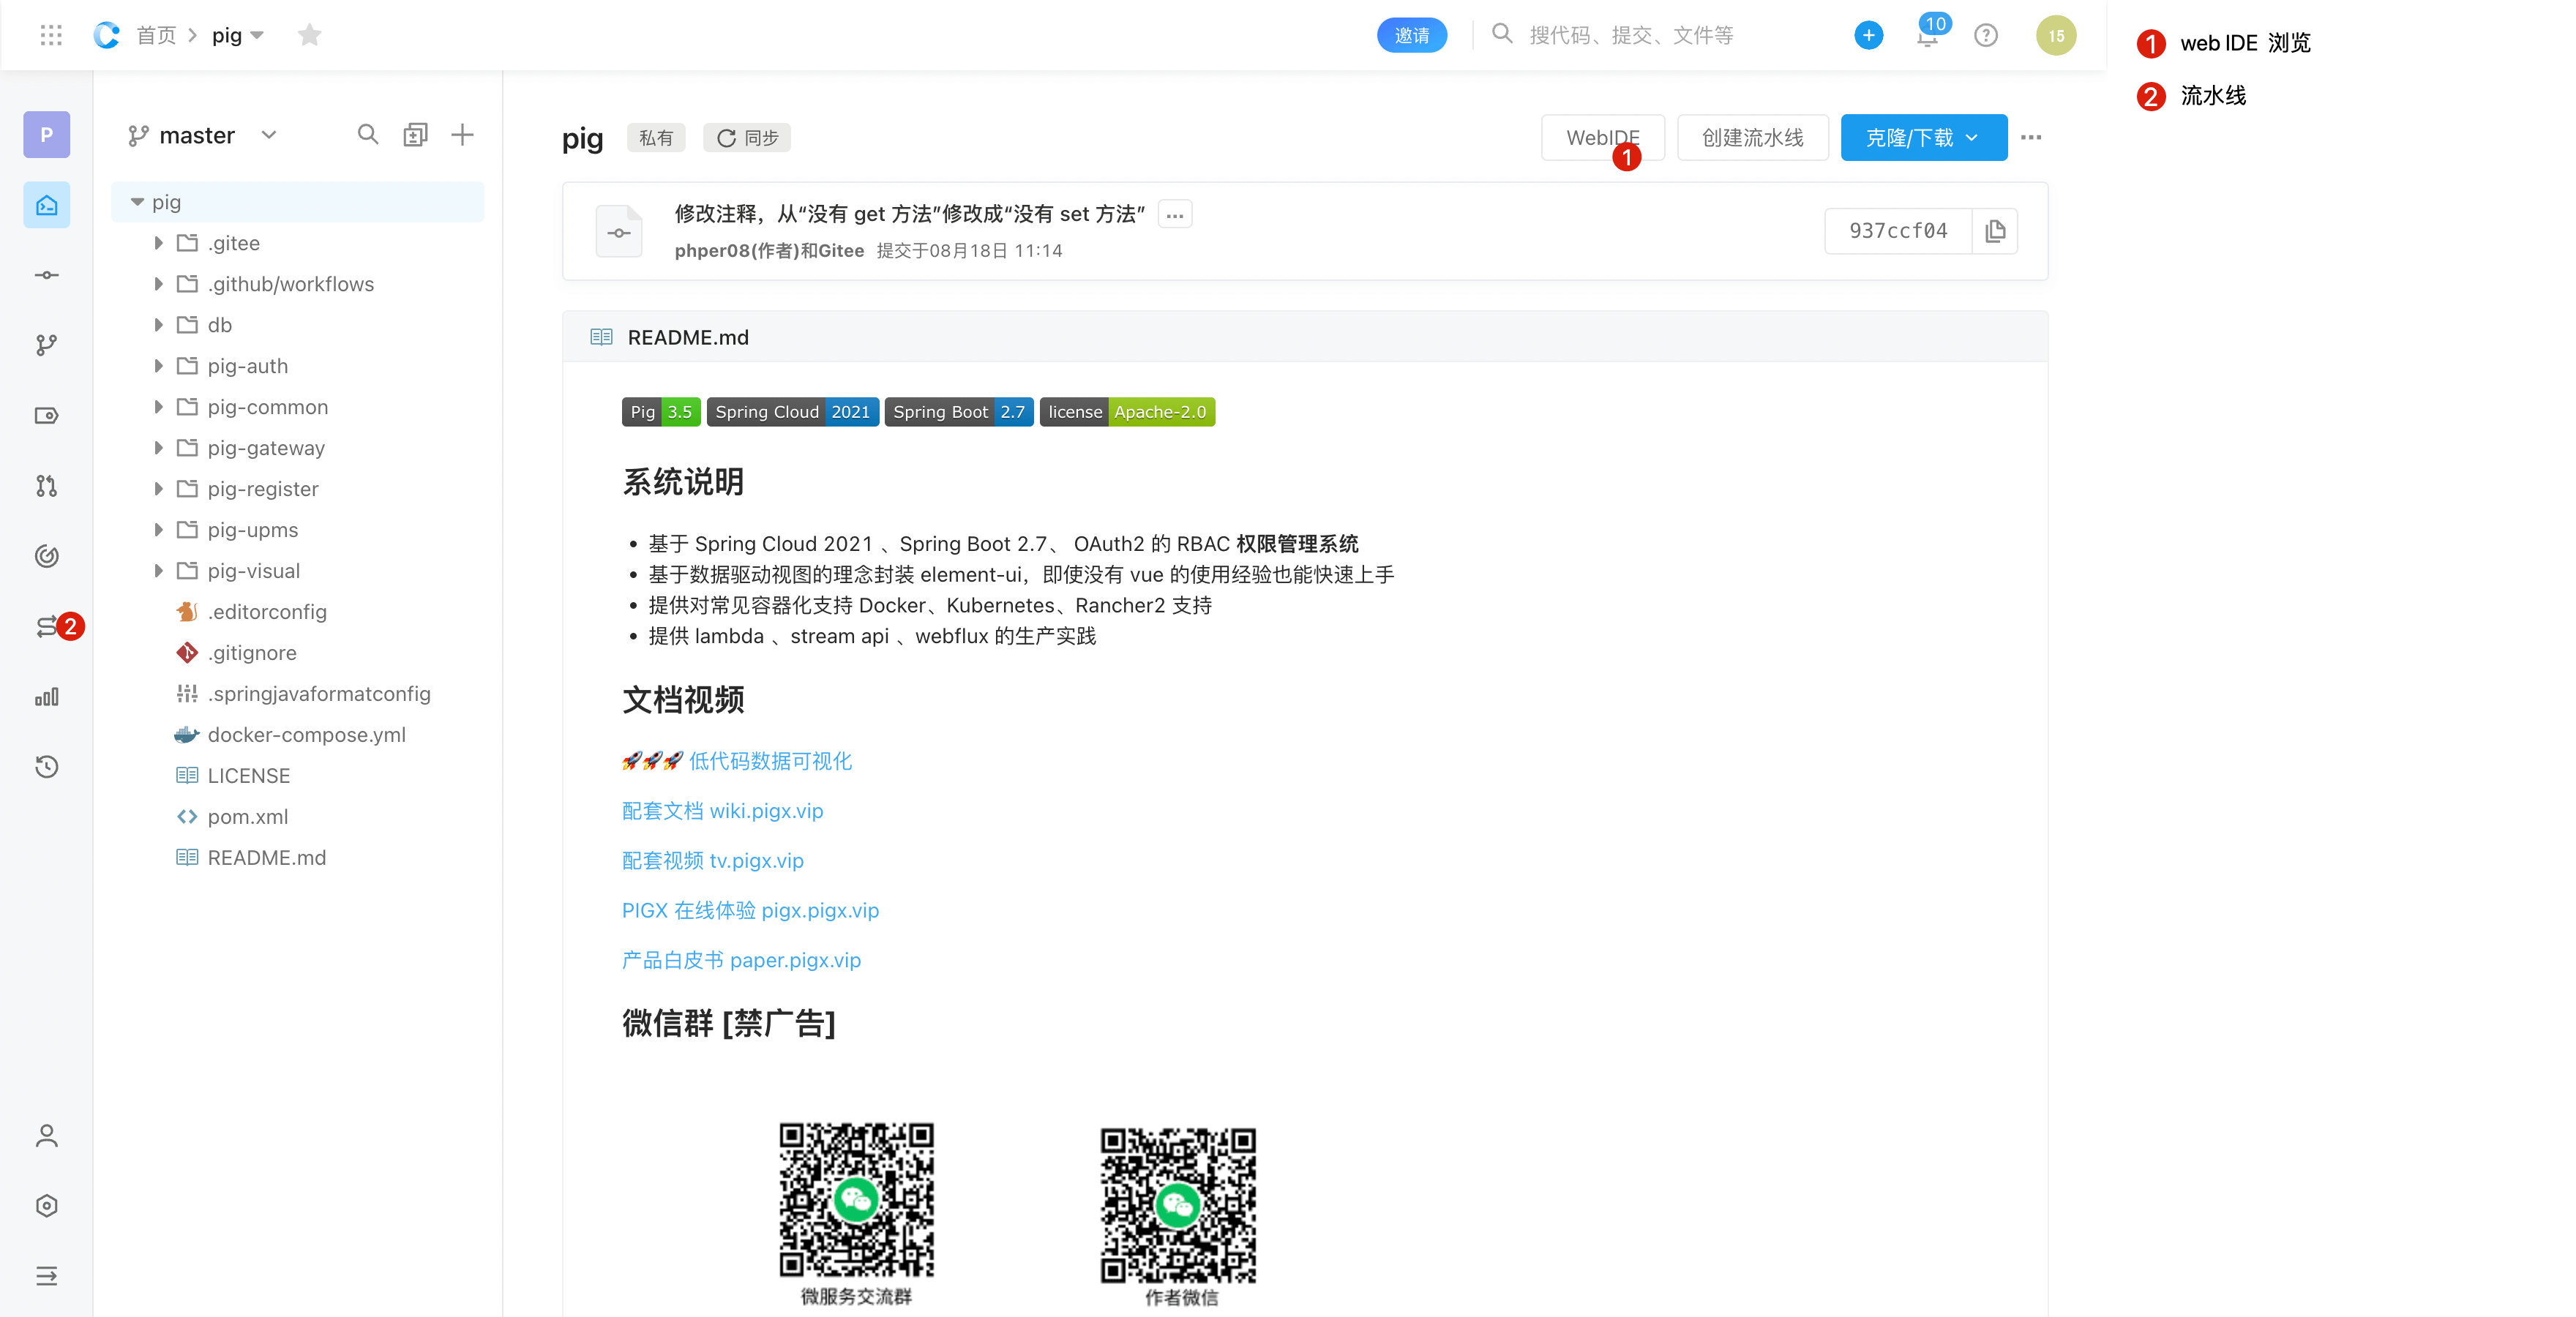
Task: Go to 首页 breadcrumb
Action: (156, 35)
